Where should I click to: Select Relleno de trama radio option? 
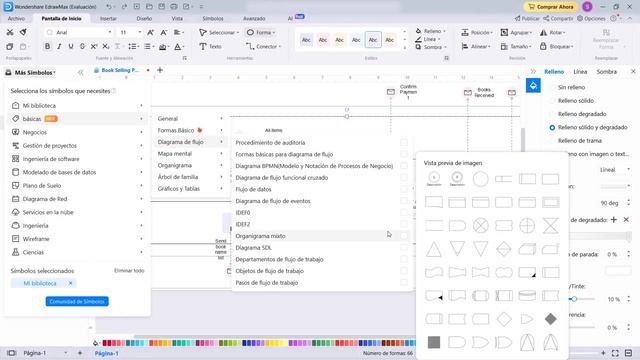tap(552, 141)
